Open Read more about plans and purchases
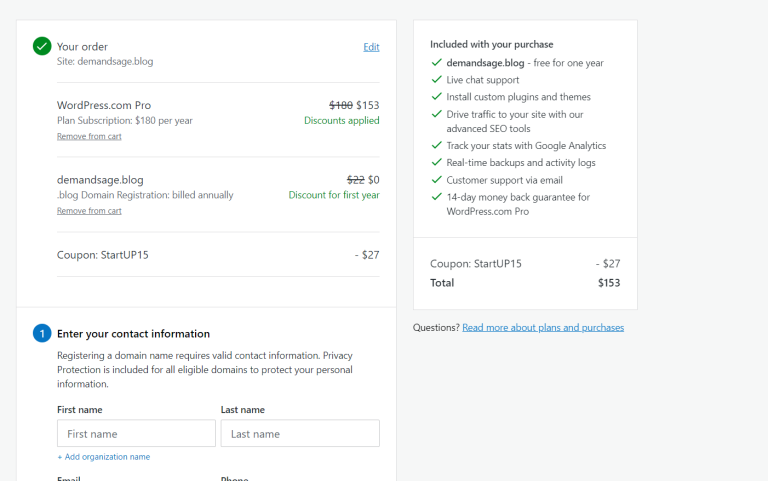 coord(543,327)
